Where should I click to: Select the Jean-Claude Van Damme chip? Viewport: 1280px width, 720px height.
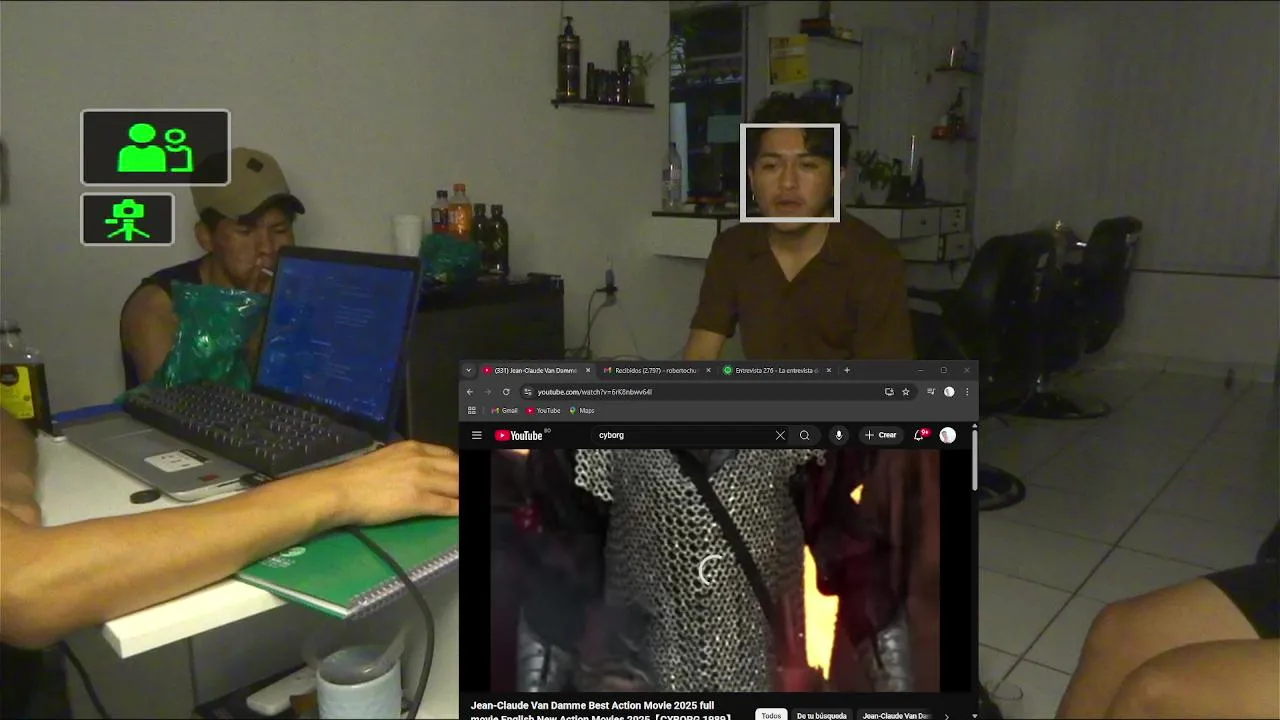(896, 716)
